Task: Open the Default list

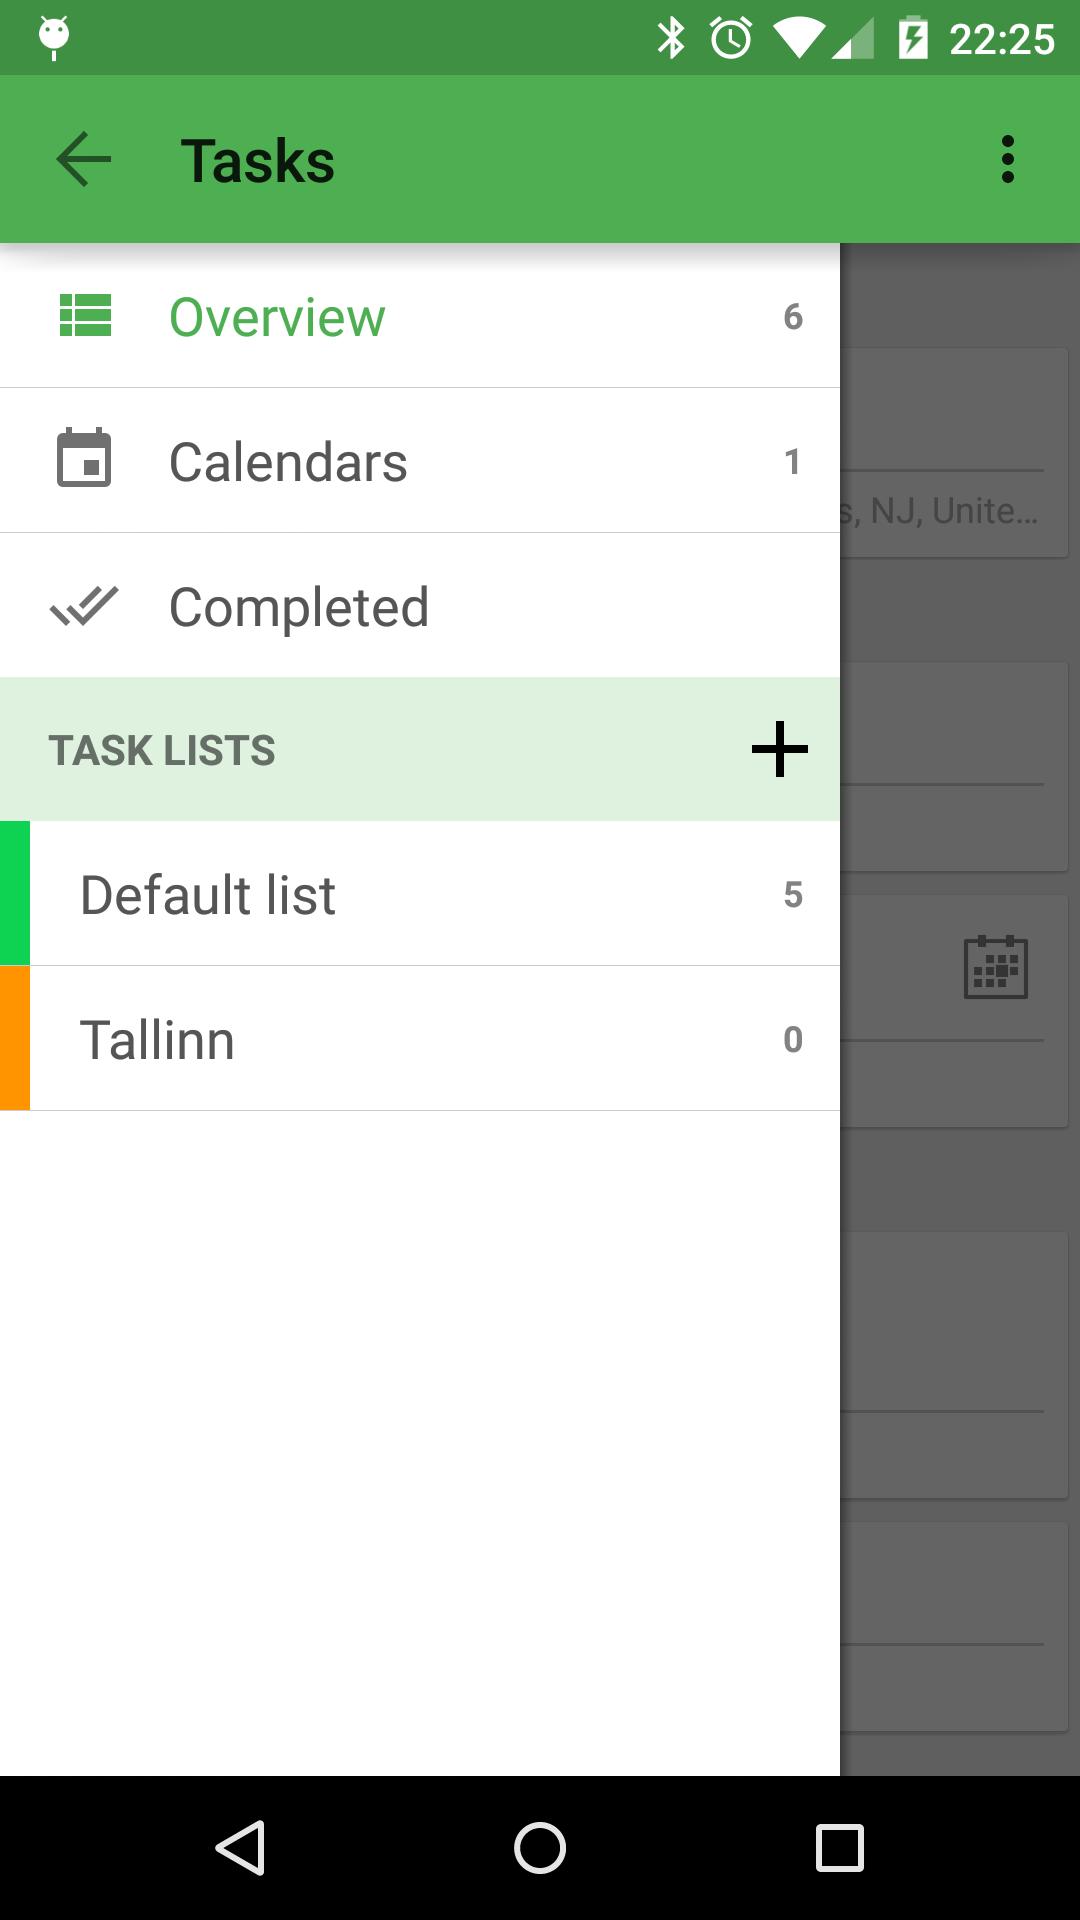Action: 300,893
